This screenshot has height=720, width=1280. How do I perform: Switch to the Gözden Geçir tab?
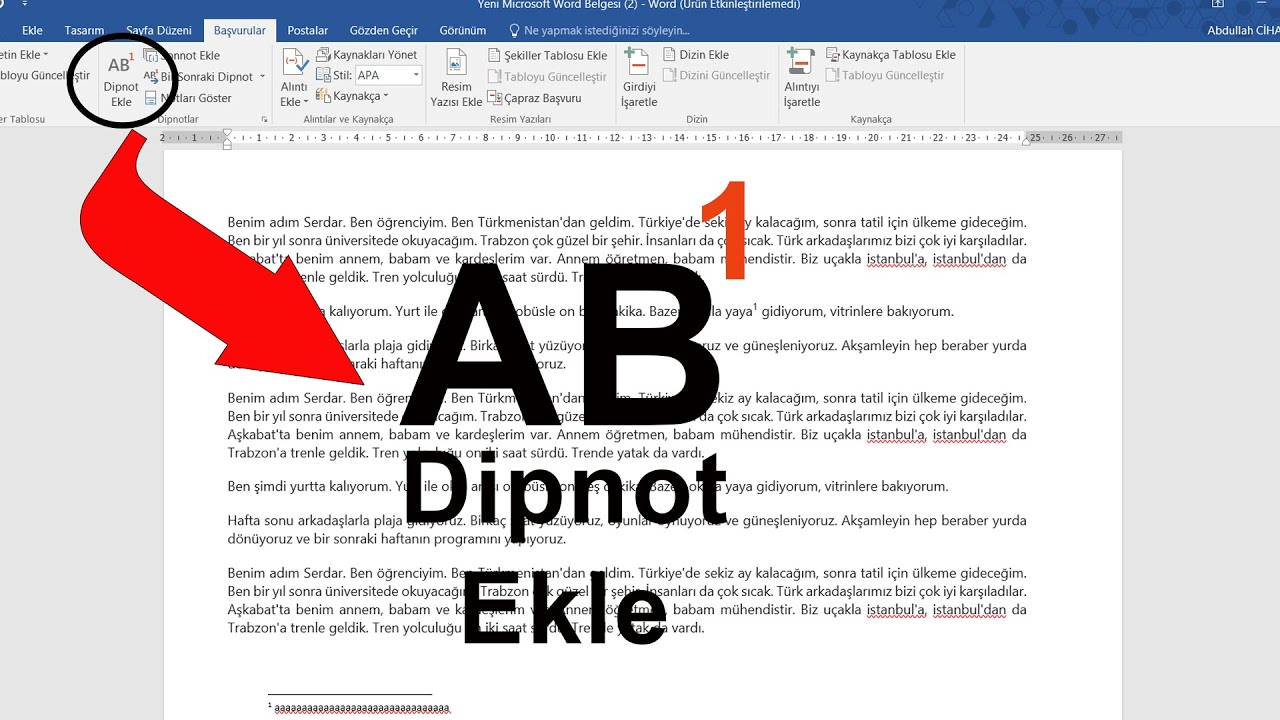coord(383,31)
